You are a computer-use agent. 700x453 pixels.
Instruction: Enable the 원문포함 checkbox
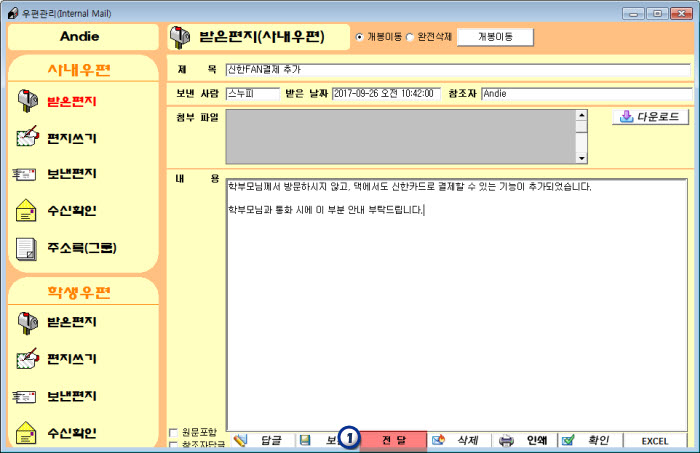(x=174, y=432)
